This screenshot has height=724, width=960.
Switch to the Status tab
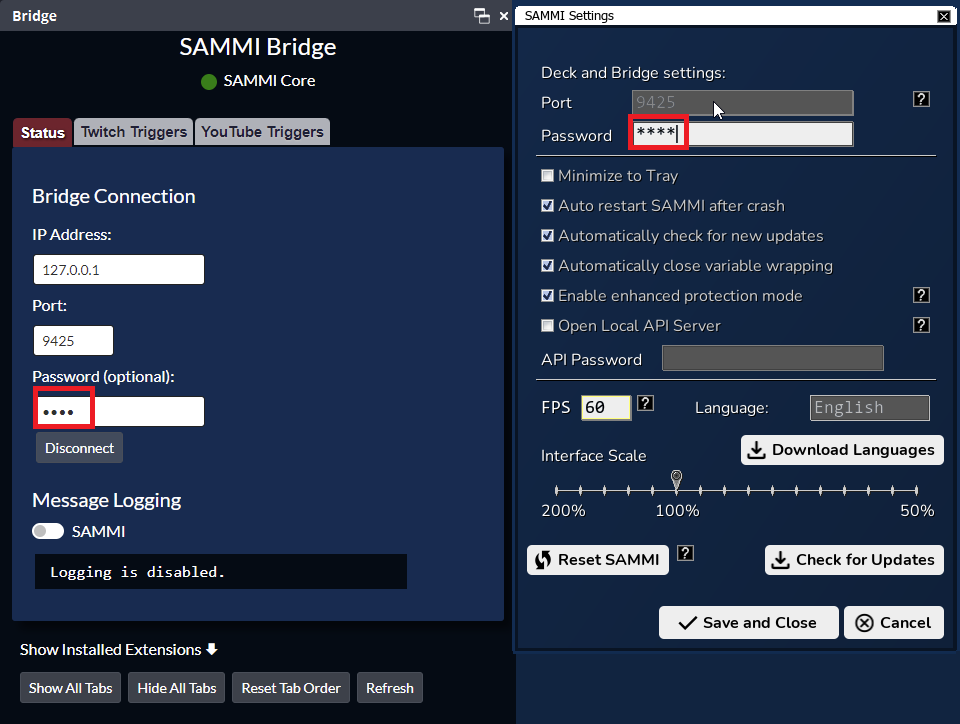pos(42,132)
